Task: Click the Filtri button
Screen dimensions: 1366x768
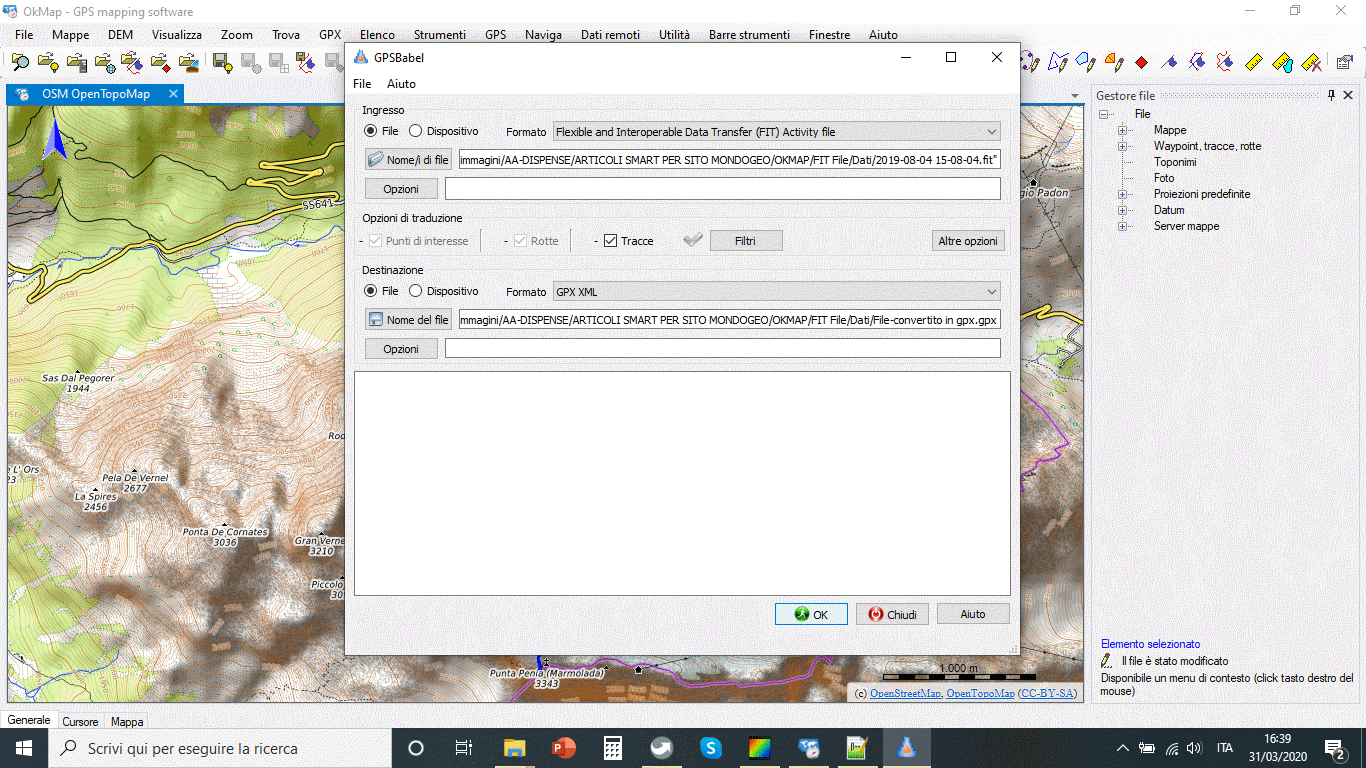Action: tap(746, 241)
